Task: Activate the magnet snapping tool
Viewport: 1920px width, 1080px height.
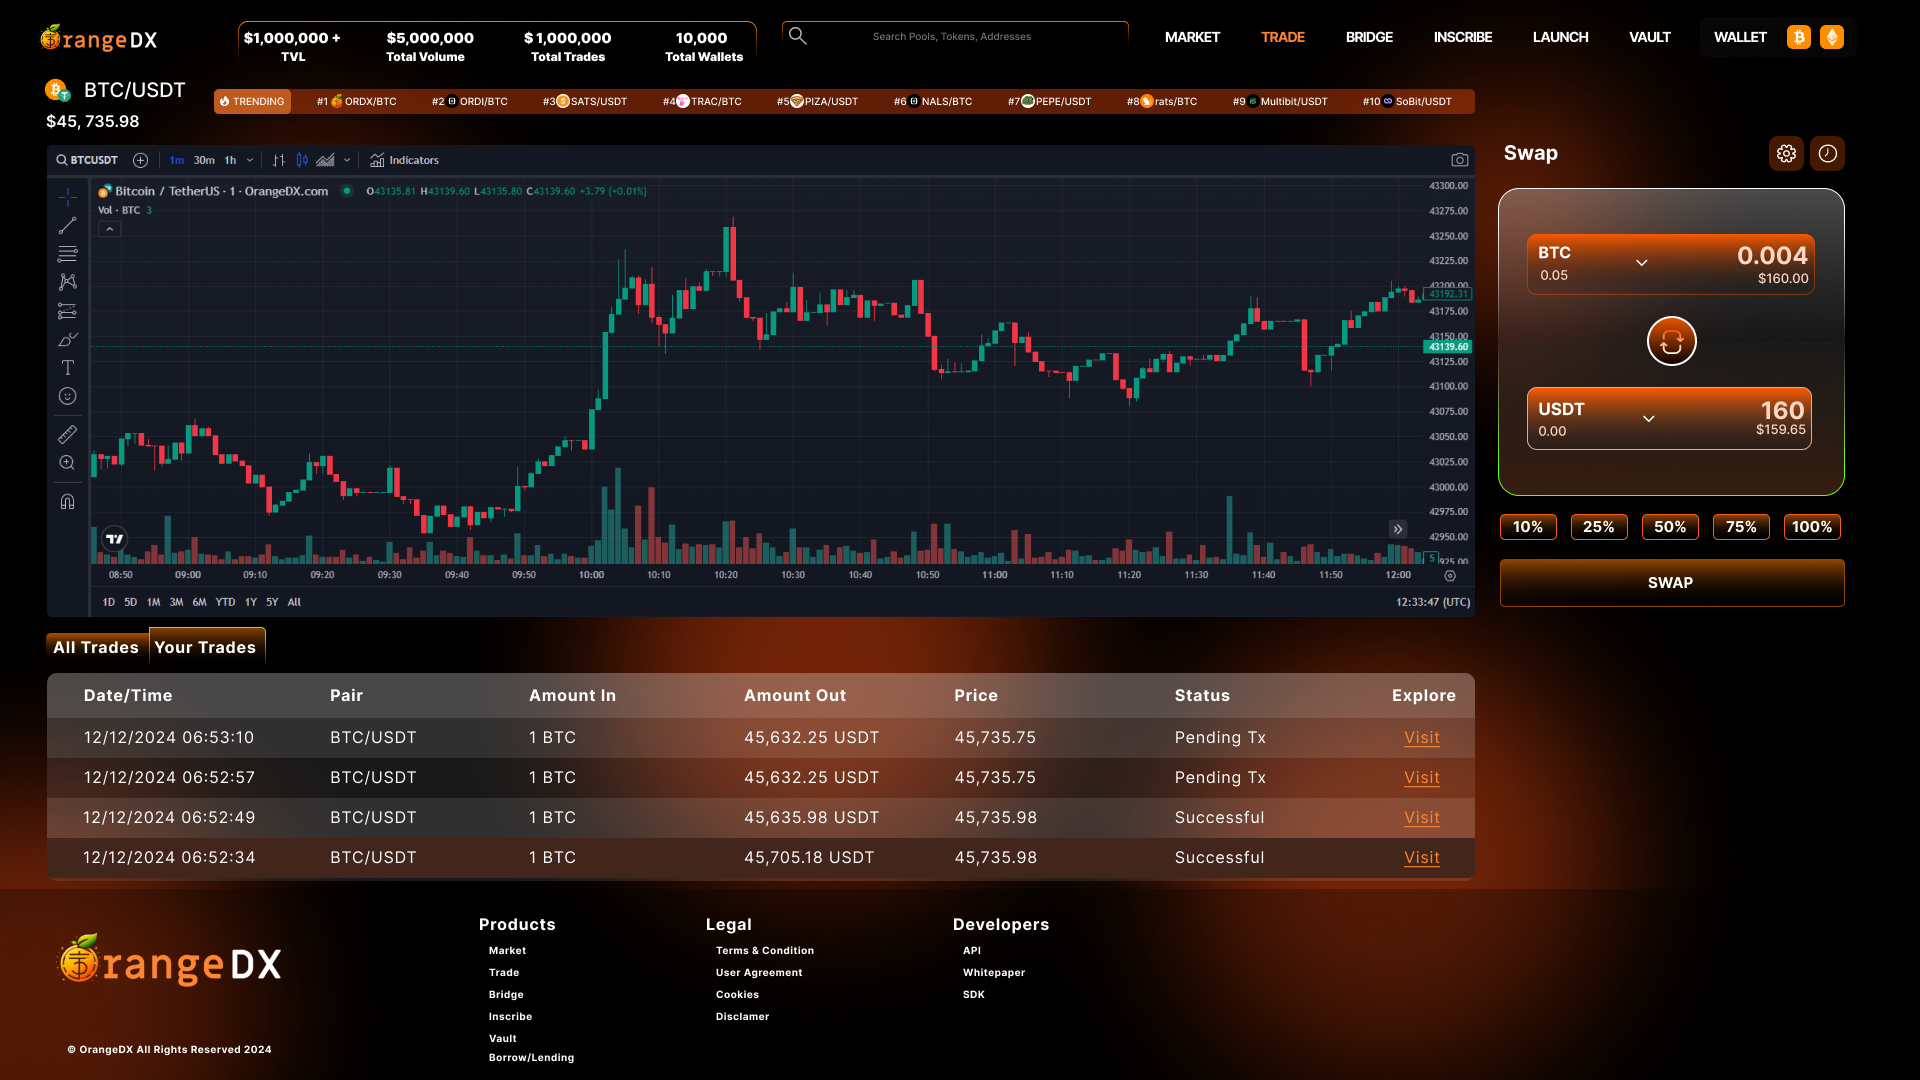Action: pyautogui.click(x=67, y=502)
